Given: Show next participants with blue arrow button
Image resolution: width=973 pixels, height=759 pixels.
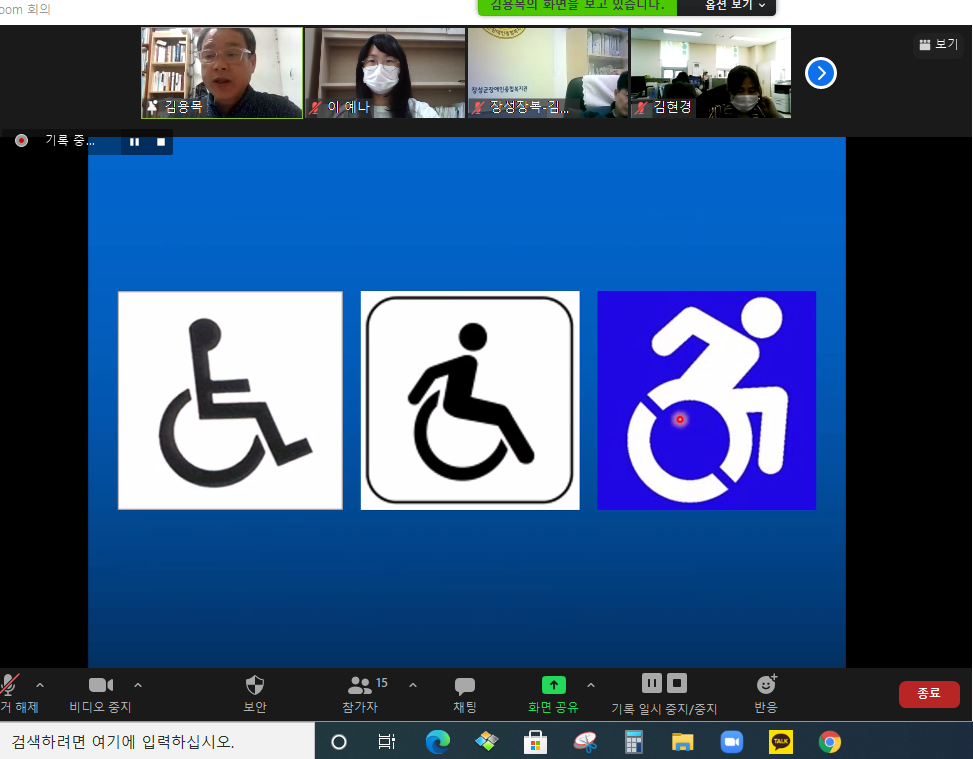Looking at the screenshot, I should pyautogui.click(x=821, y=73).
